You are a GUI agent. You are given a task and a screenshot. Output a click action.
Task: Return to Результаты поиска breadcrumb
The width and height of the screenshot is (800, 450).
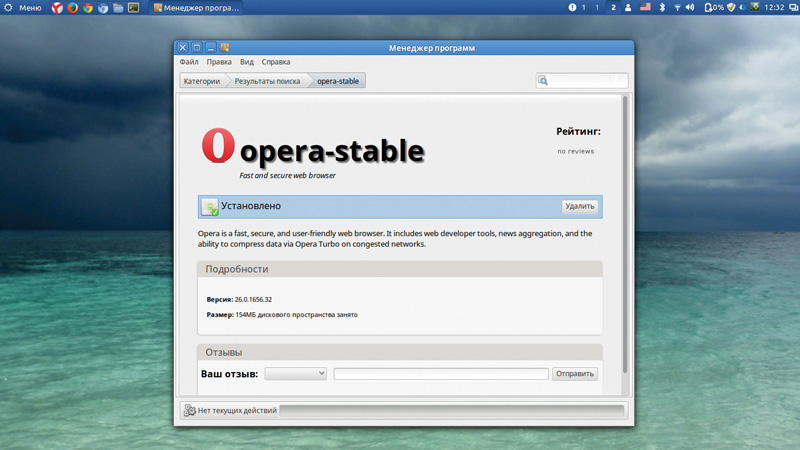click(267, 81)
